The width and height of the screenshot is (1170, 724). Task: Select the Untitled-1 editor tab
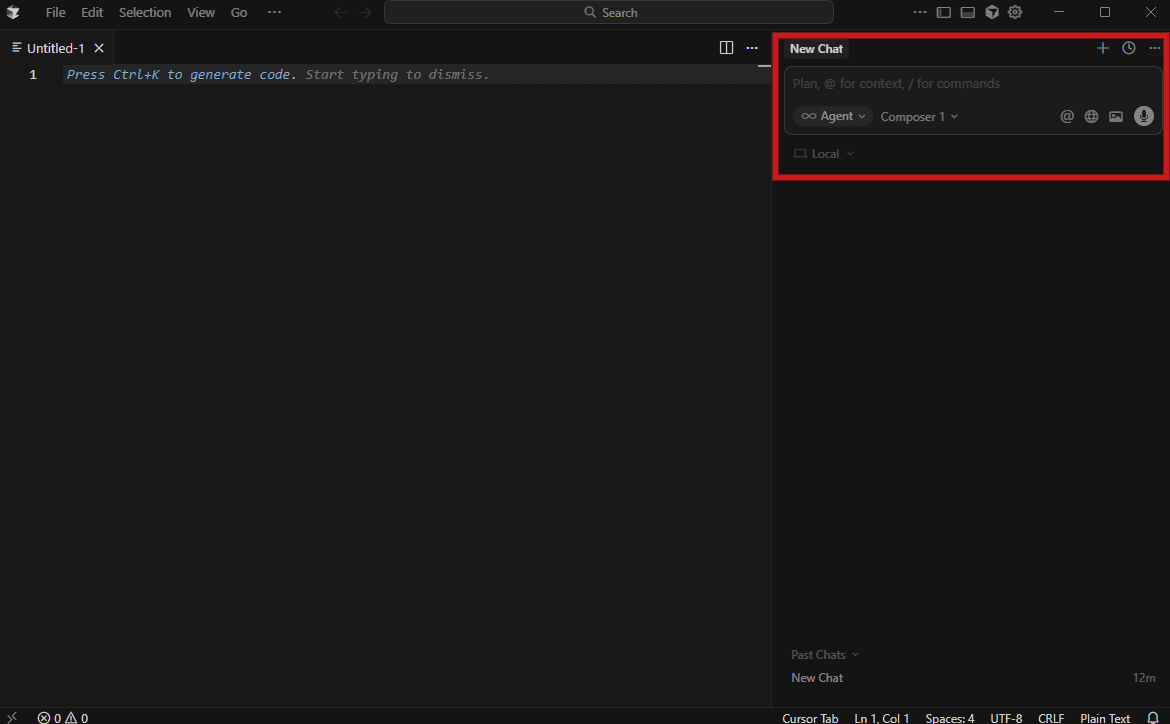(55, 48)
